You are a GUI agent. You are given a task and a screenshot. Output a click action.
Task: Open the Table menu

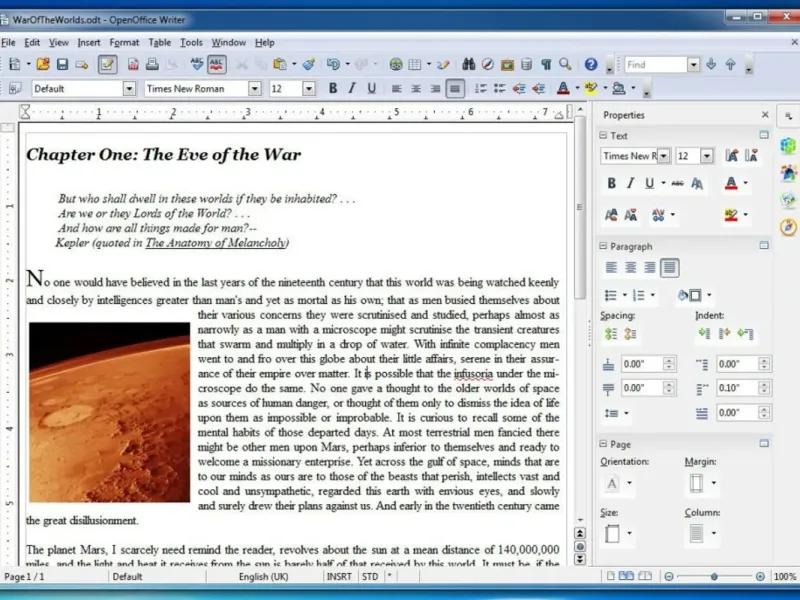click(159, 42)
